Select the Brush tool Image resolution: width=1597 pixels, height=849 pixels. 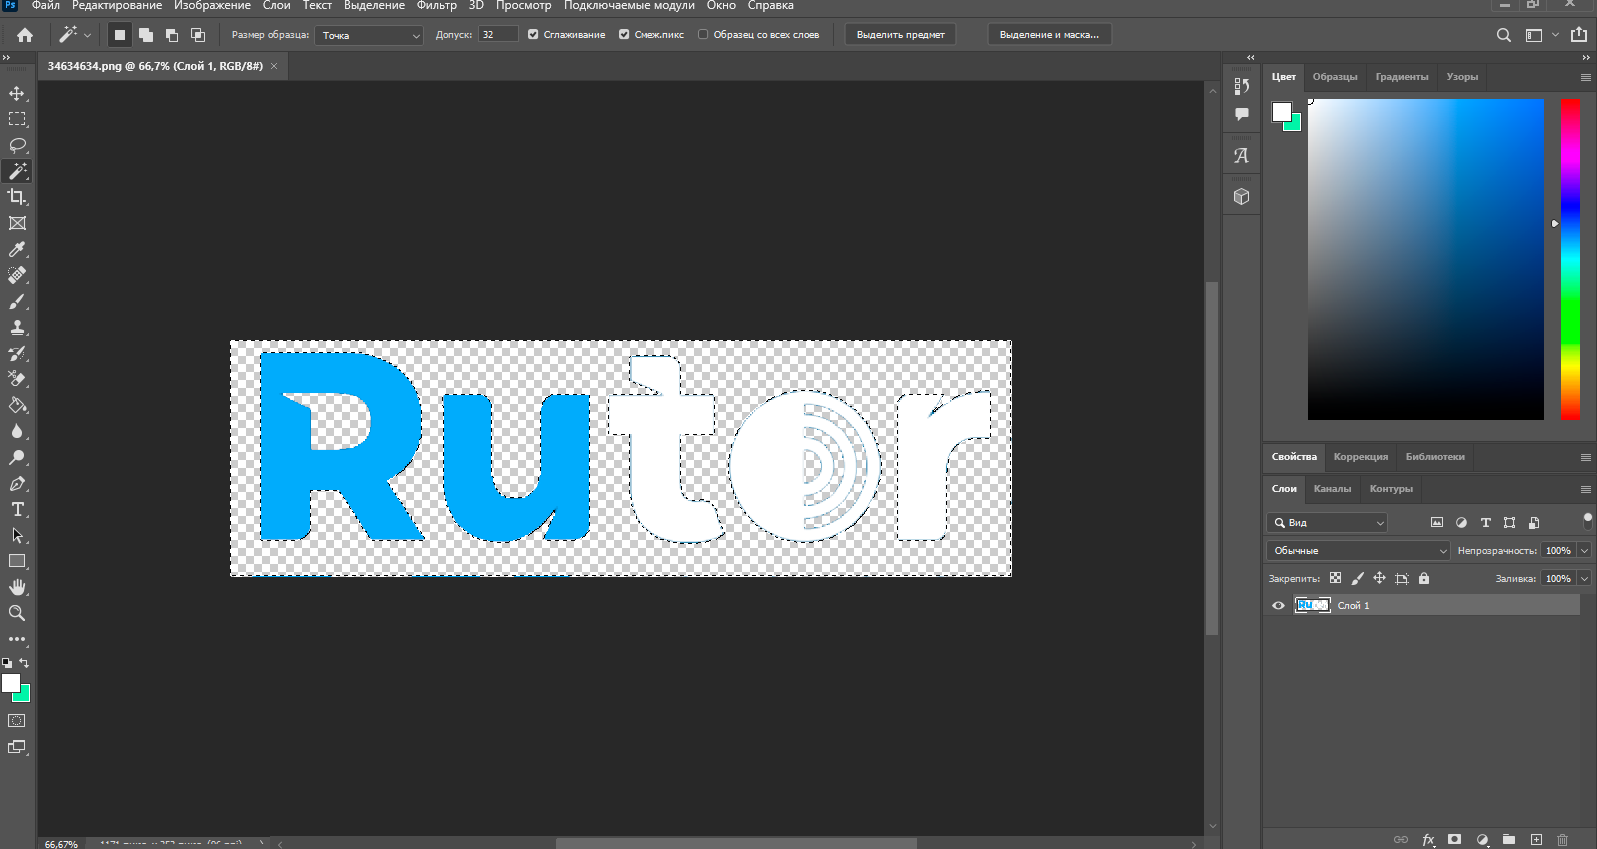[x=17, y=301]
